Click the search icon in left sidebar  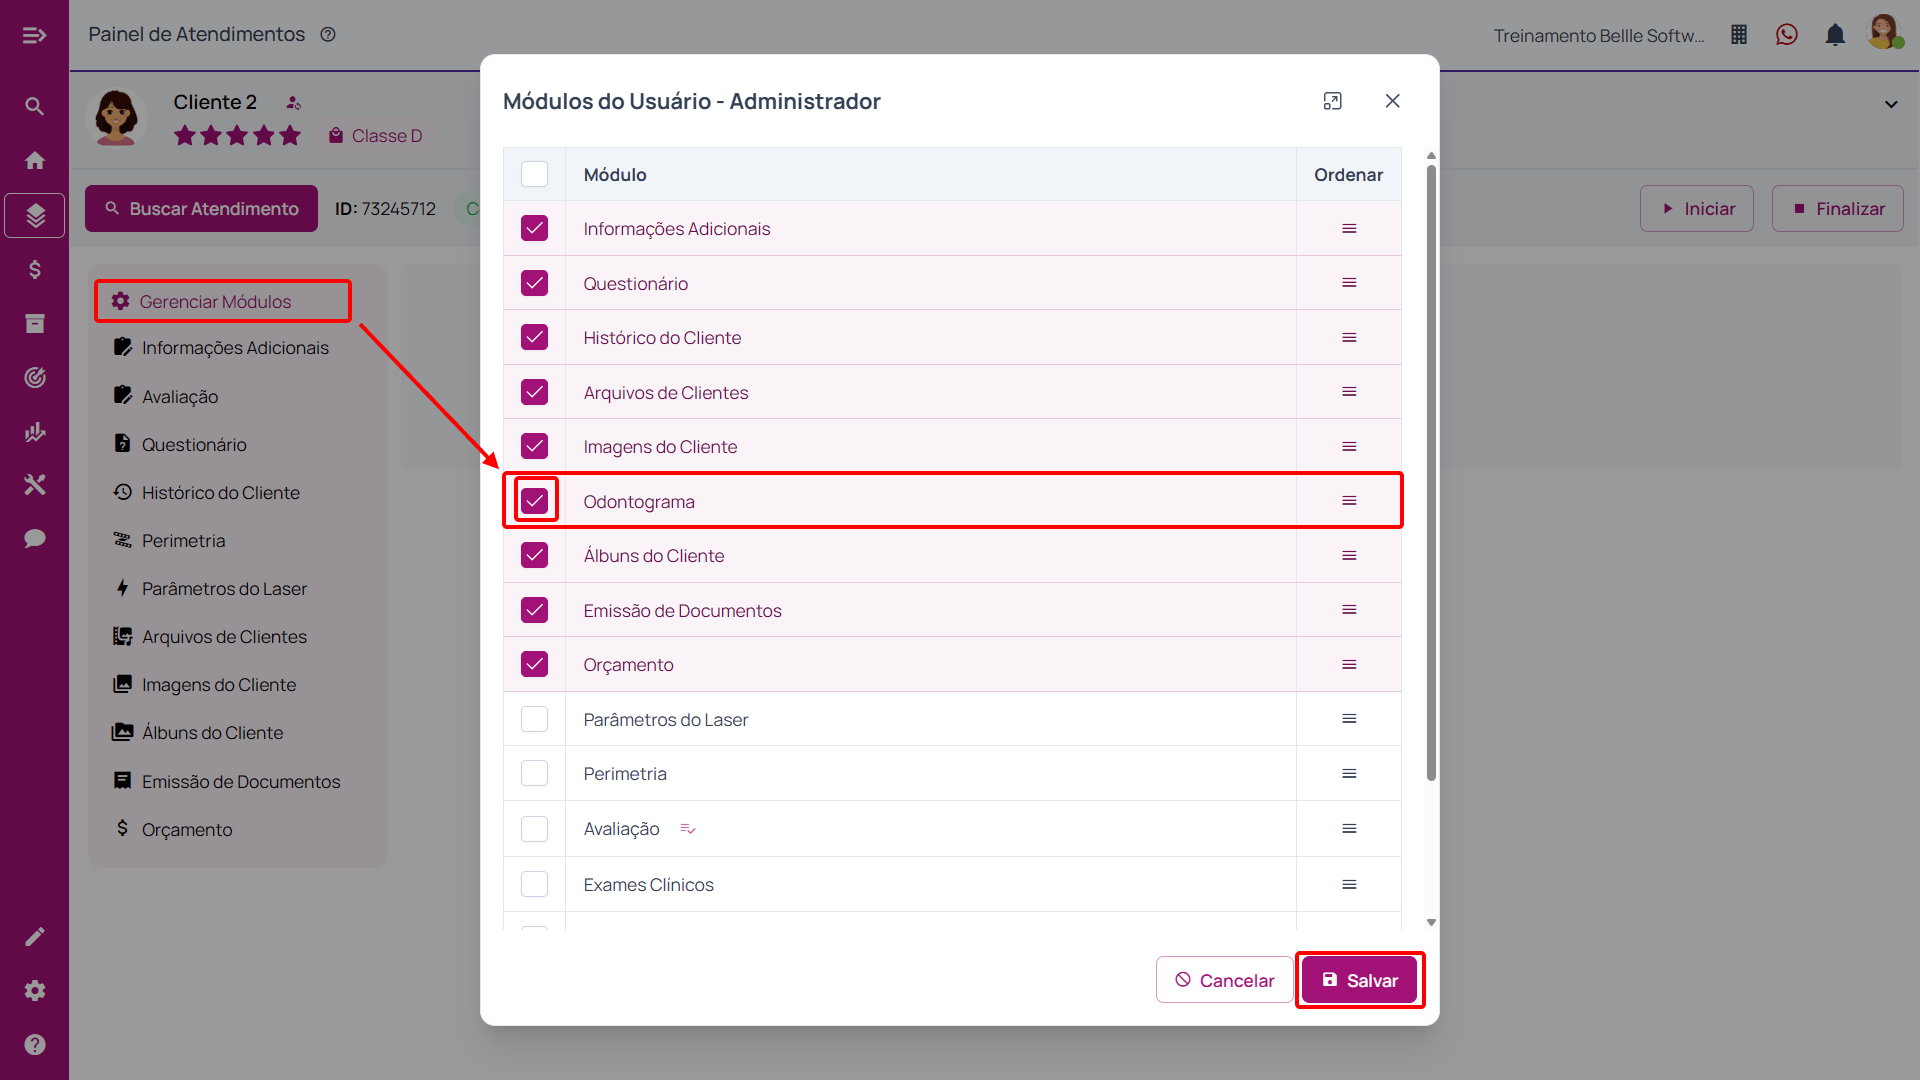point(35,106)
